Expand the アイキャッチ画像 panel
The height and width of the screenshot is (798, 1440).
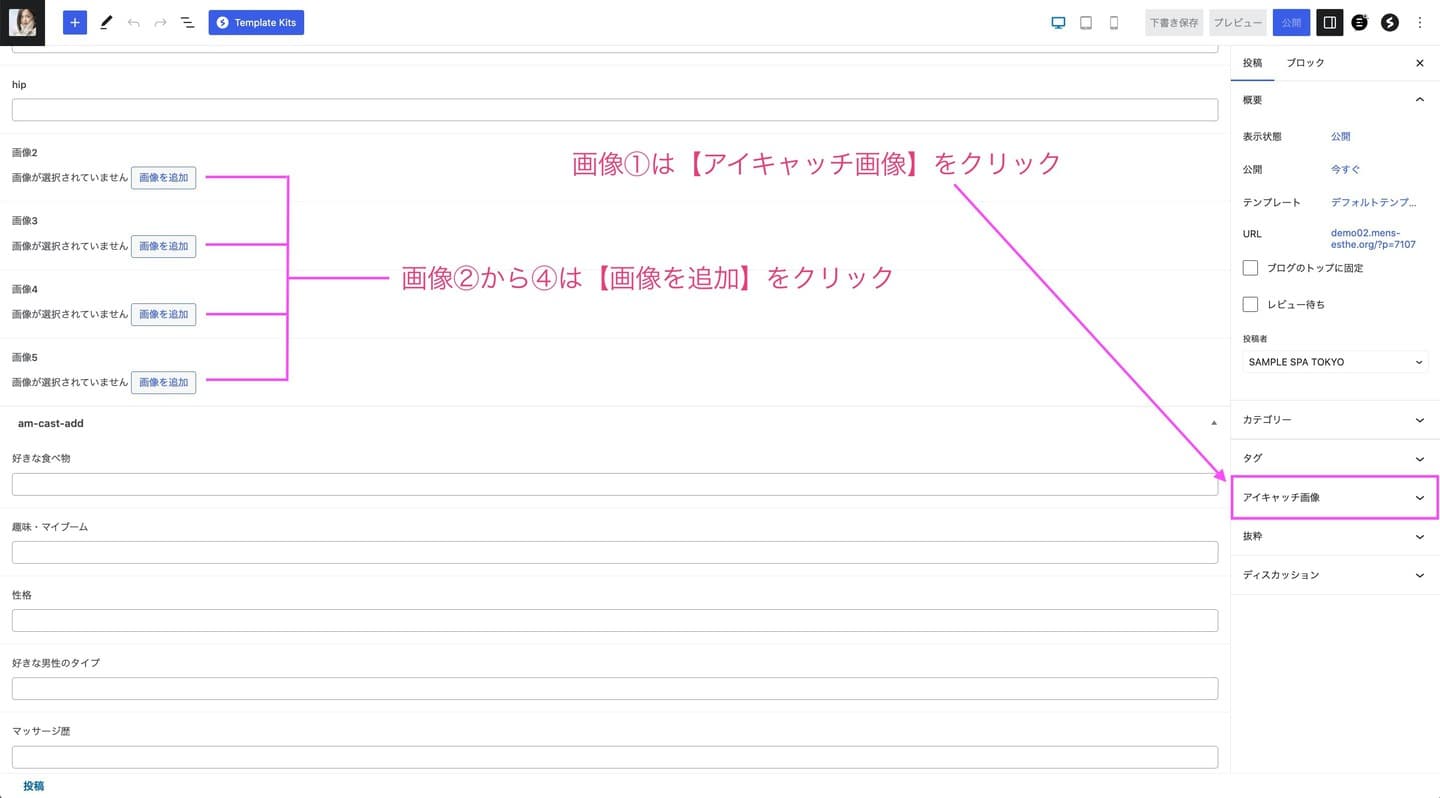1334,497
